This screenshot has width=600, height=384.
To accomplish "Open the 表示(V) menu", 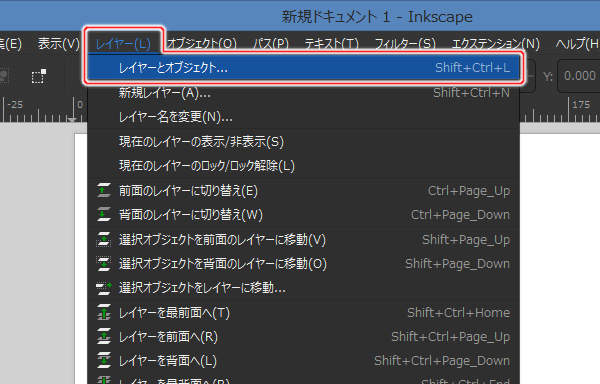I will click(x=58, y=44).
